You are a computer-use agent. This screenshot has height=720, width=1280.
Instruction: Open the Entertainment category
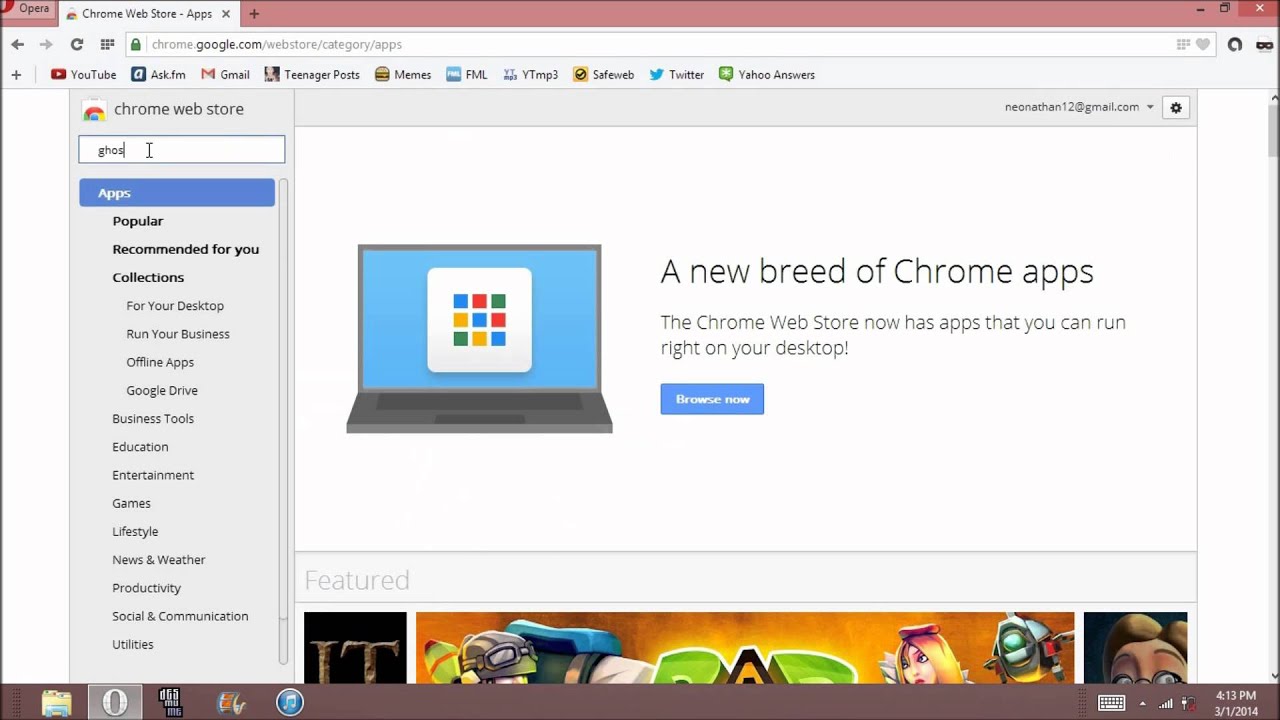click(153, 475)
